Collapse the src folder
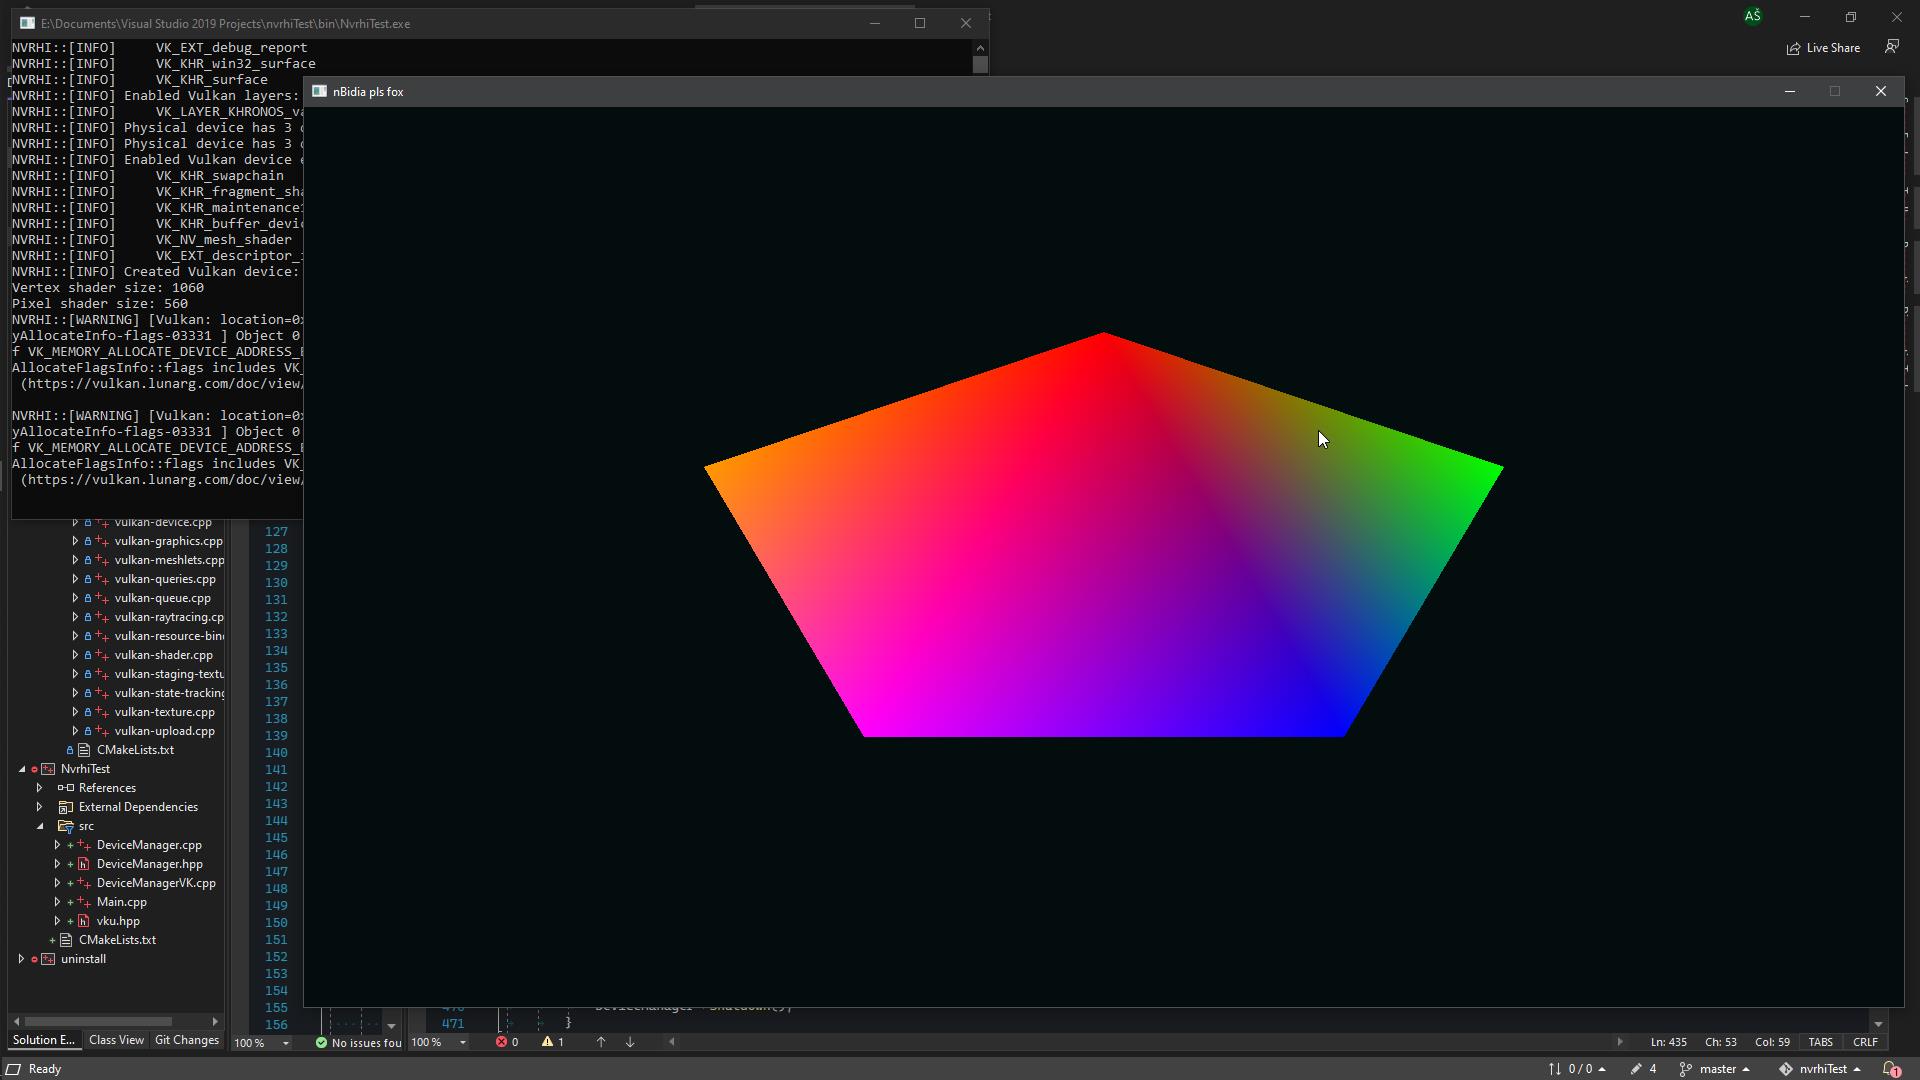1920x1080 pixels. [40, 826]
